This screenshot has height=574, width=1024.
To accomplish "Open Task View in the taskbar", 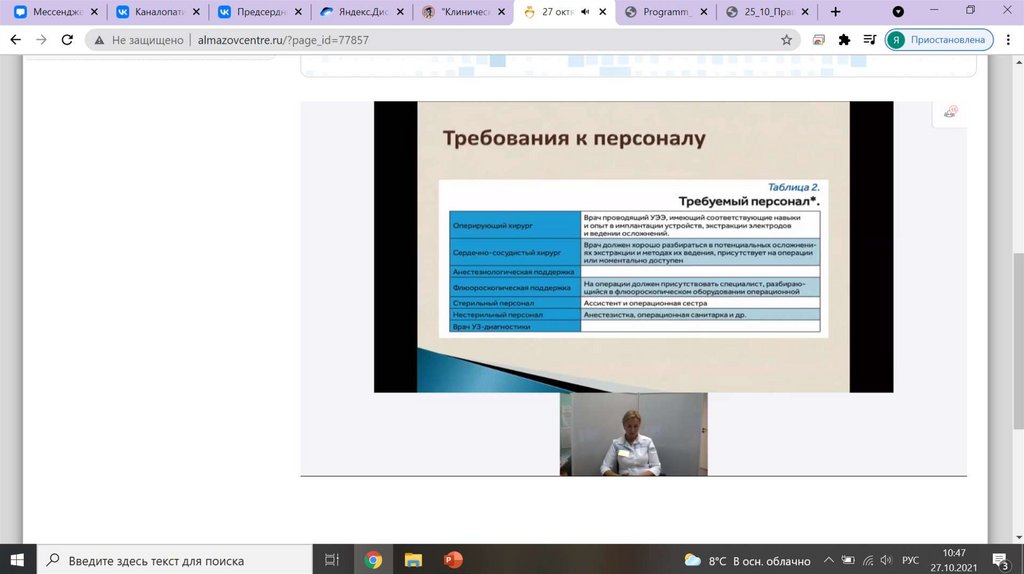I will point(332,560).
